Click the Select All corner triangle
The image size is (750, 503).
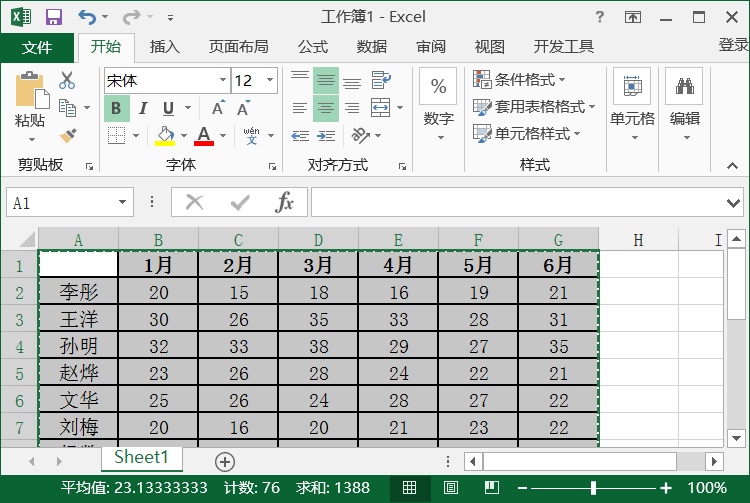point(27,239)
